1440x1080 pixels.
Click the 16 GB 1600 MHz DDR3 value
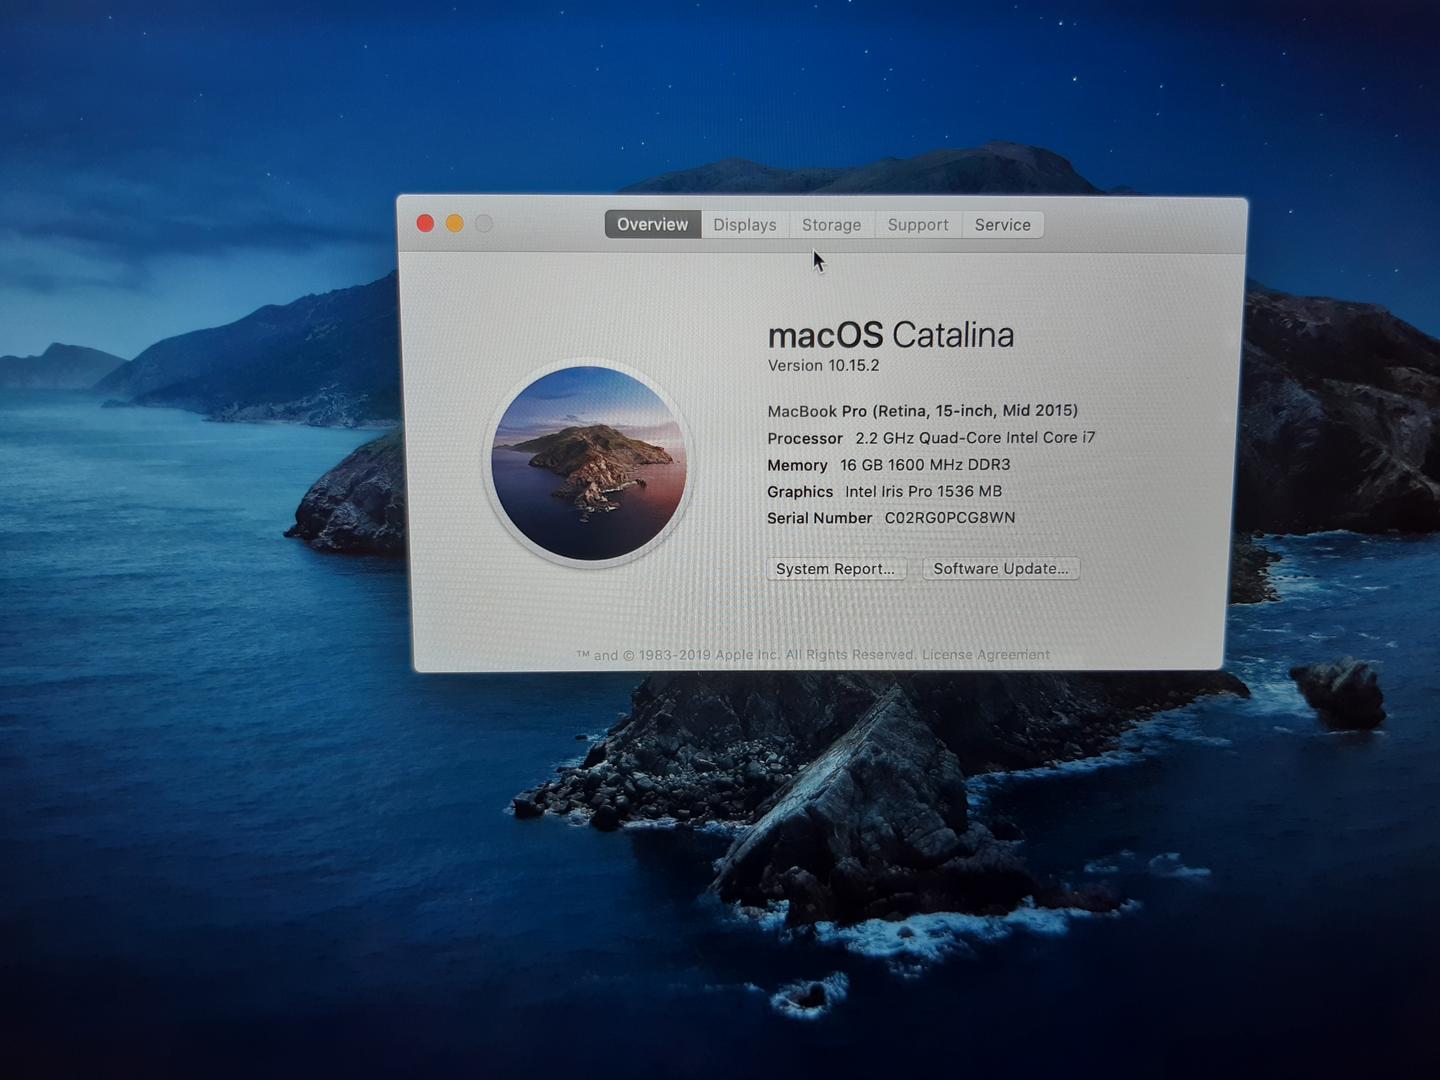point(925,465)
